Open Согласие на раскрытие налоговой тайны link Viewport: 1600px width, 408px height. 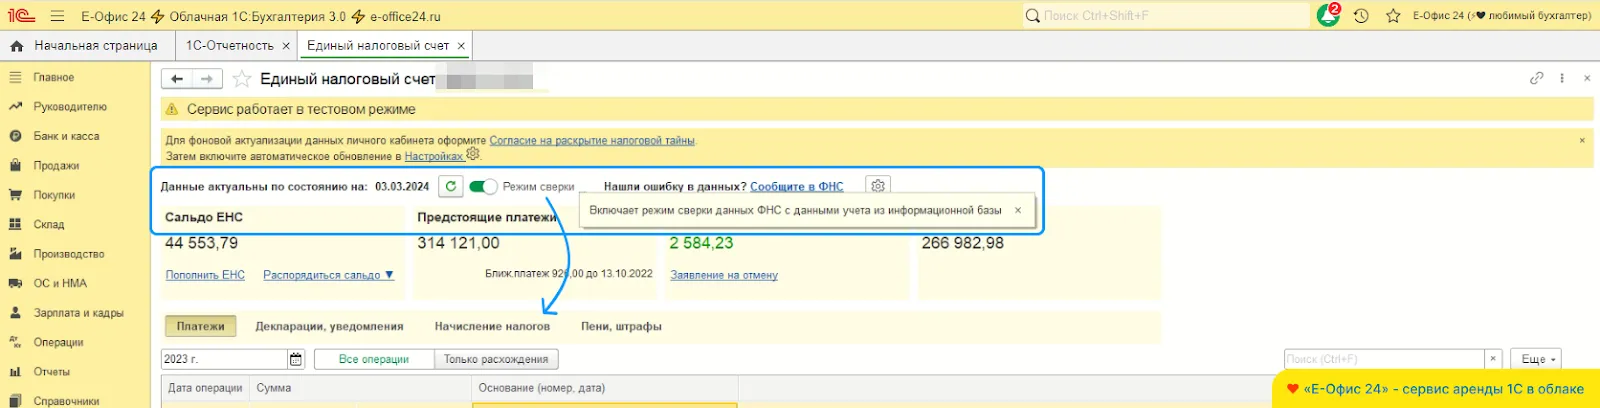[592, 141]
